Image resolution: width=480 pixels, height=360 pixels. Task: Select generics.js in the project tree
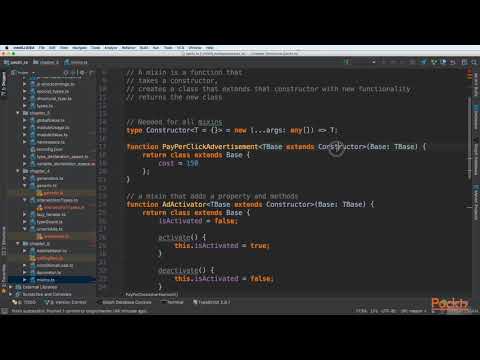[53, 193]
